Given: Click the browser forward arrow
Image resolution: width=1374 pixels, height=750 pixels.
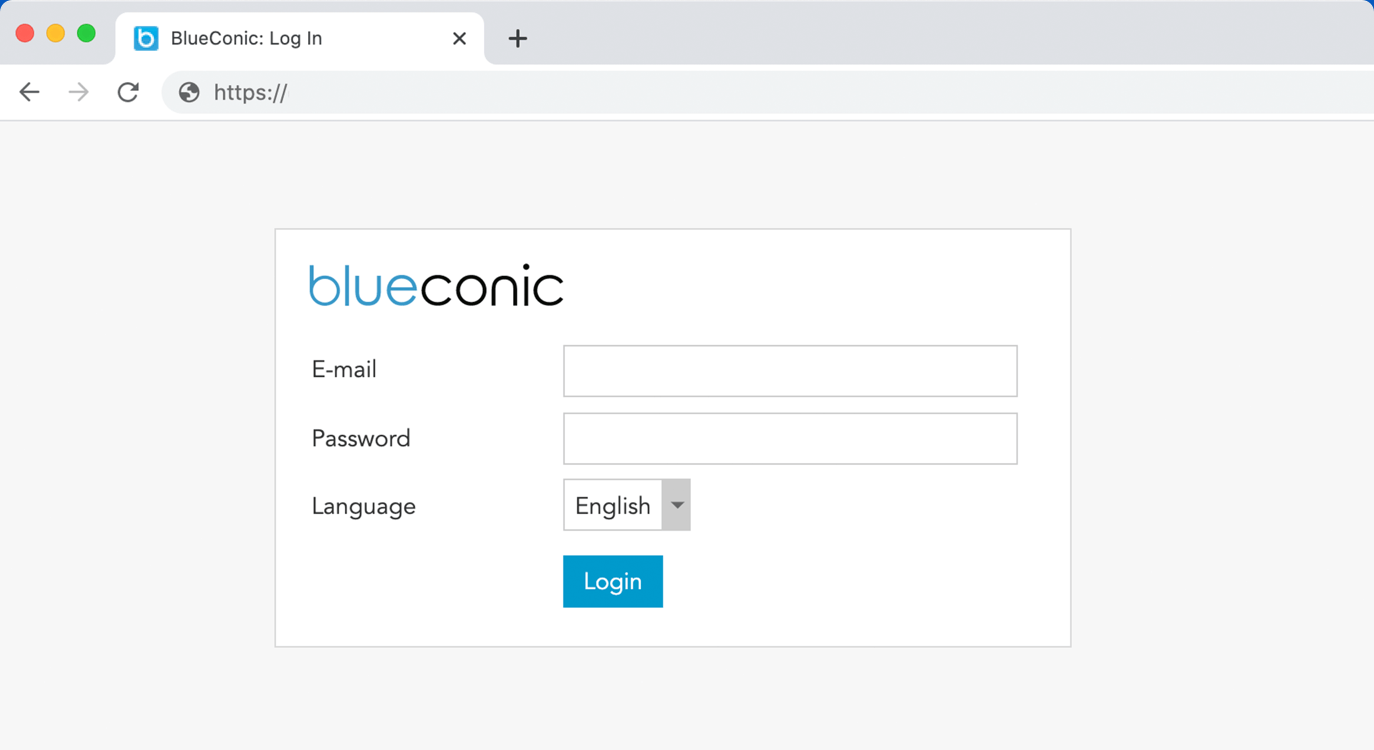Looking at the screenshot, I should pyautogui.click(x=78, y=92).
